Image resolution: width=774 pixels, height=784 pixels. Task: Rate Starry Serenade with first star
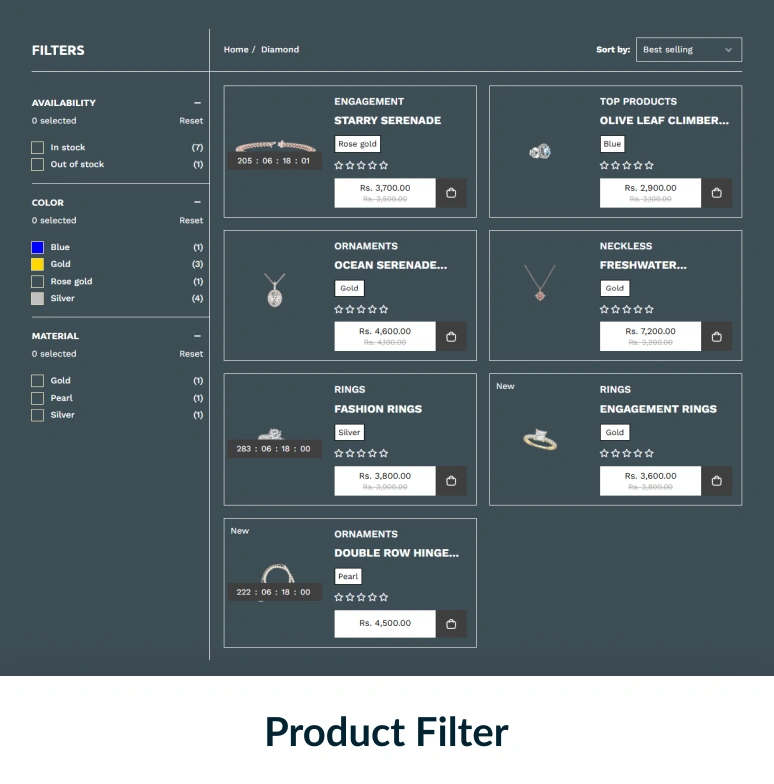pos(339,166)
